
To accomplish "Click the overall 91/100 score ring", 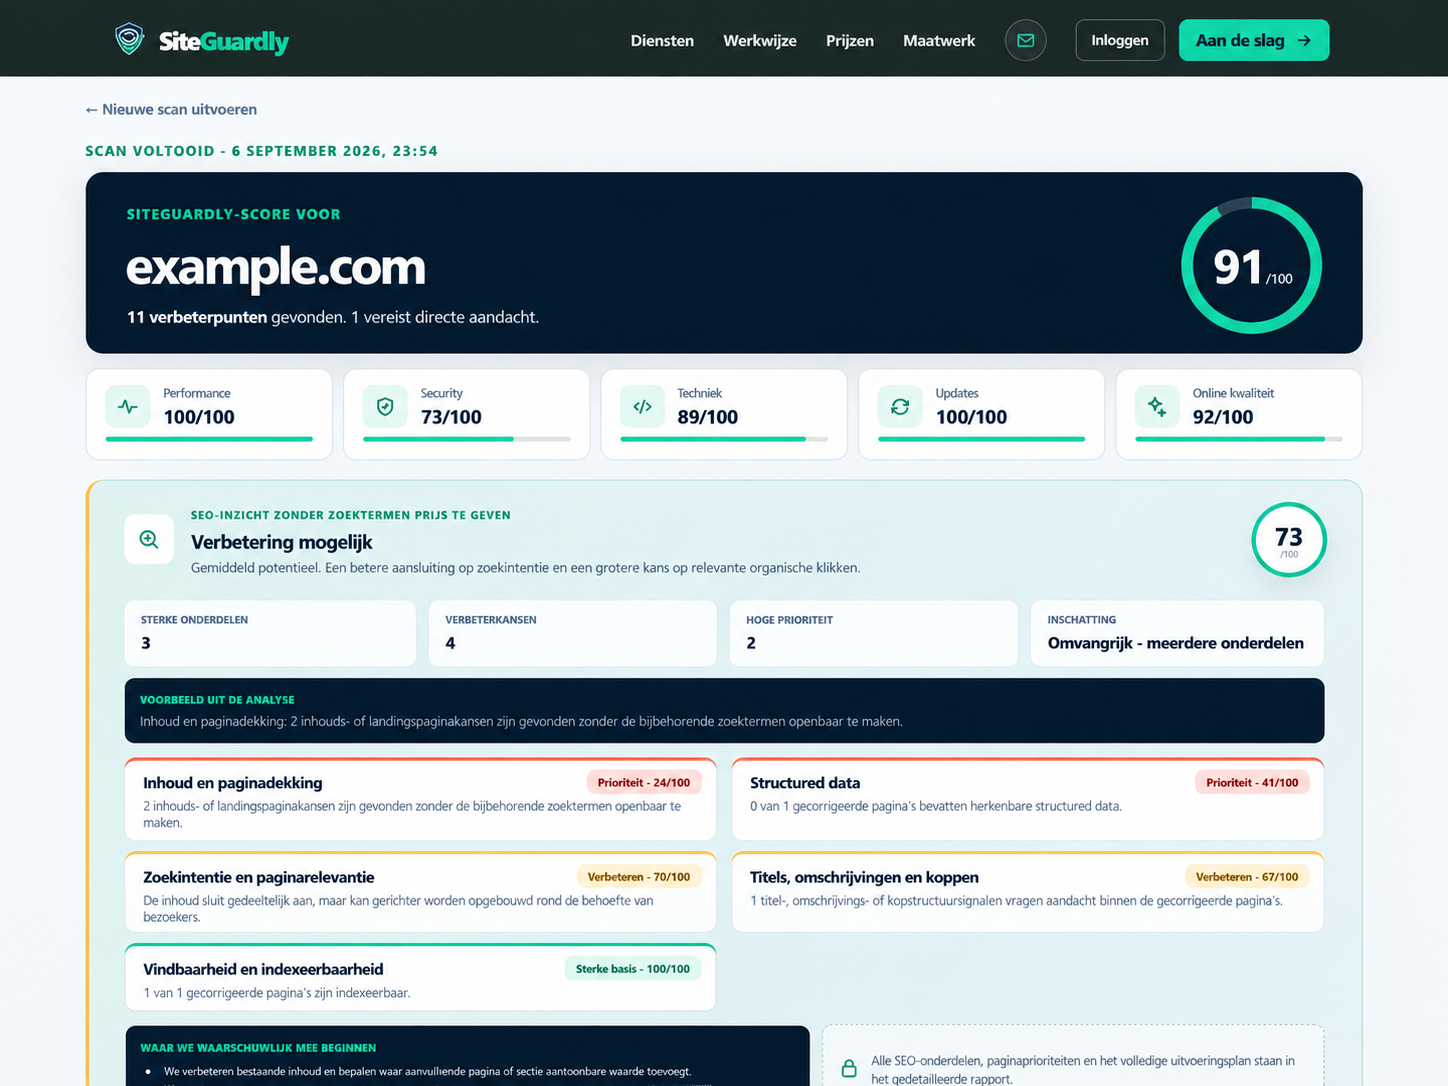I will click(x=1252, y=266).
